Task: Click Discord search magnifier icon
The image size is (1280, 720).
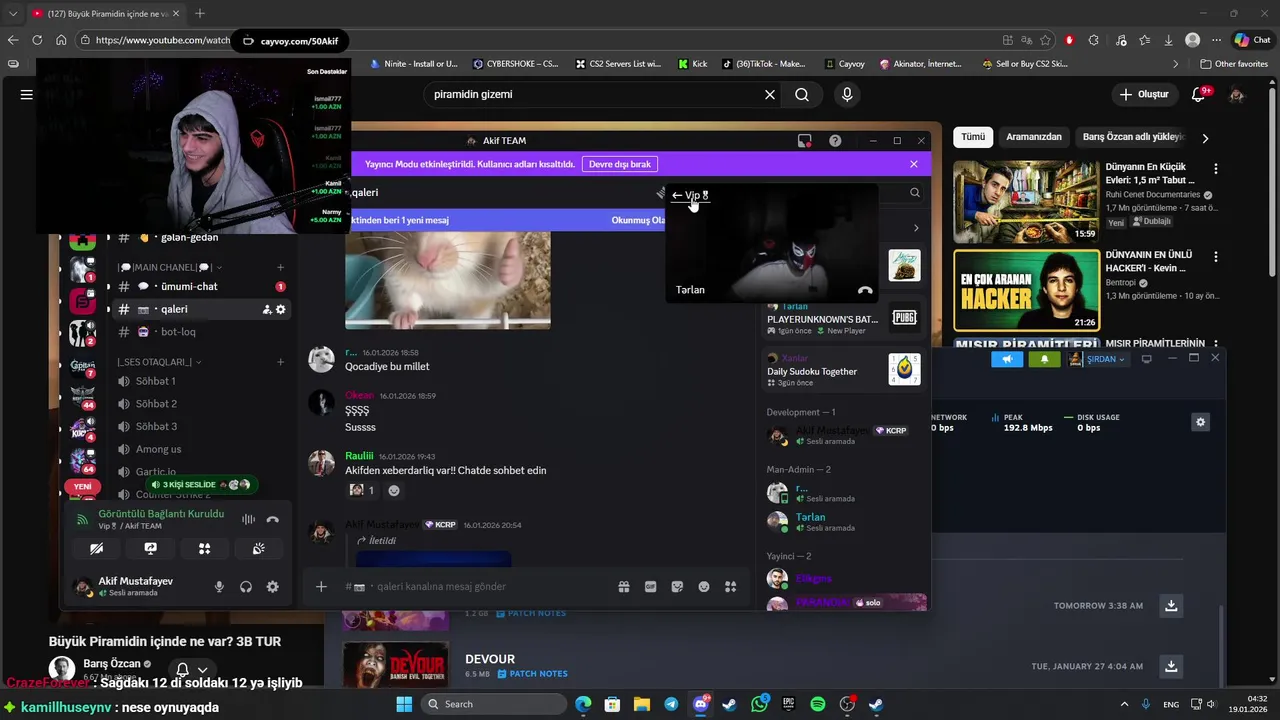Action: tap(914, 193)
